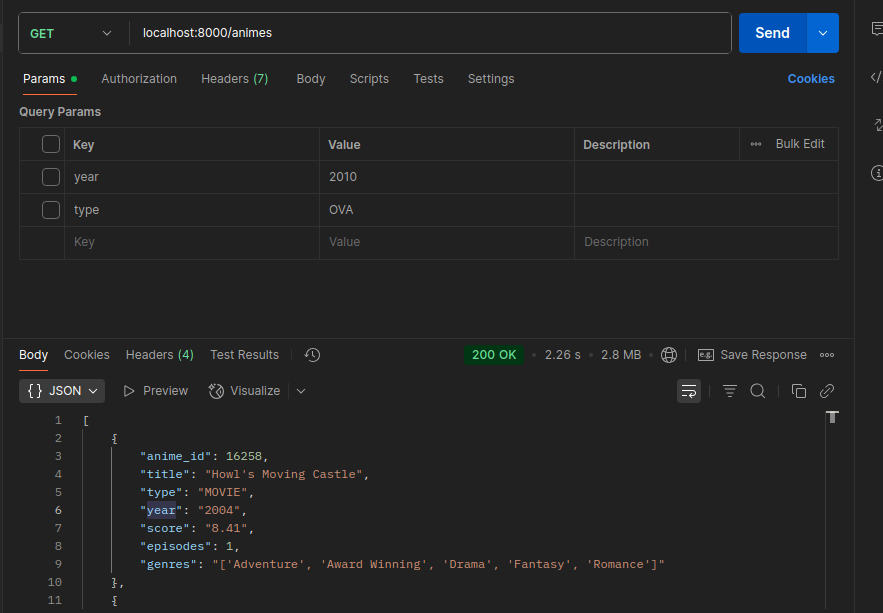Viewport: 883px width, 613px height.
Task: Click the 2.26 s response time
Action: [x=563, y=355]
